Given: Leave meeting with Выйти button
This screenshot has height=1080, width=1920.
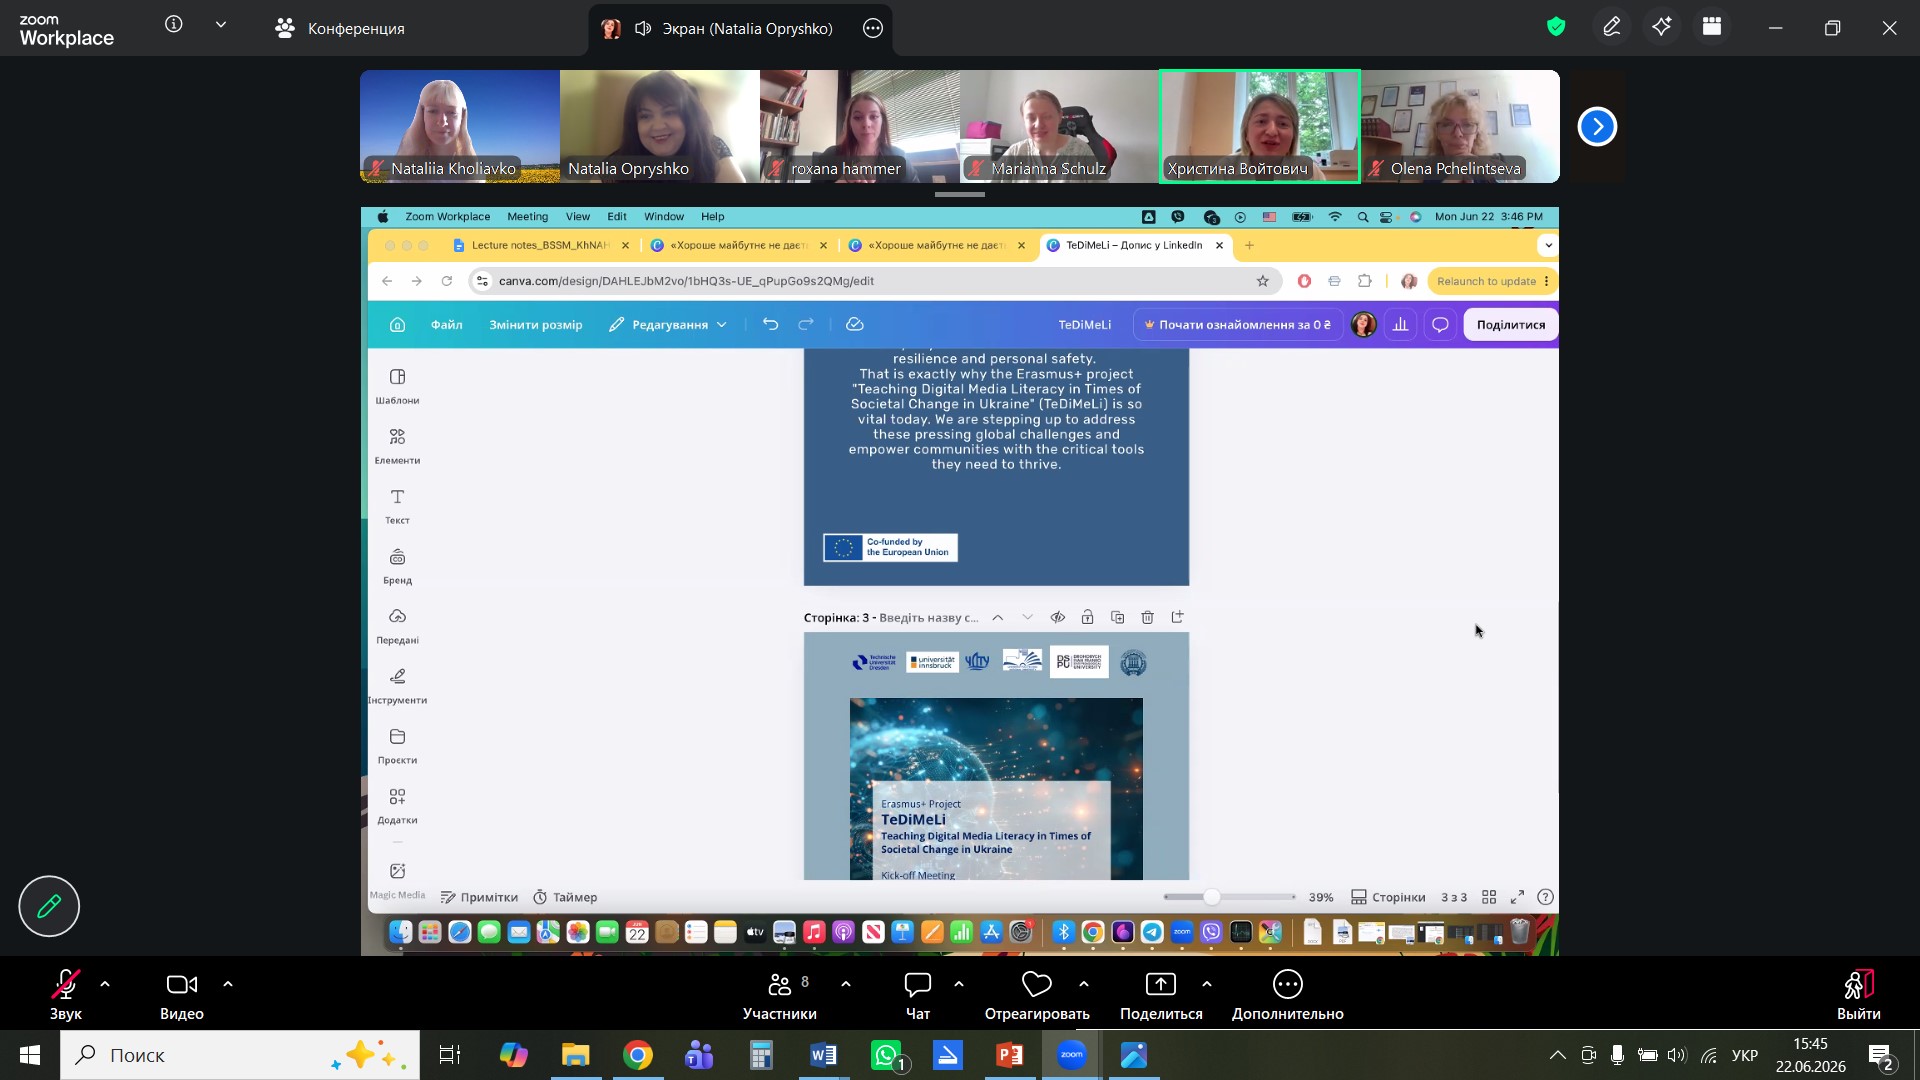Looking at the screenshot, I should point(1859,995).
